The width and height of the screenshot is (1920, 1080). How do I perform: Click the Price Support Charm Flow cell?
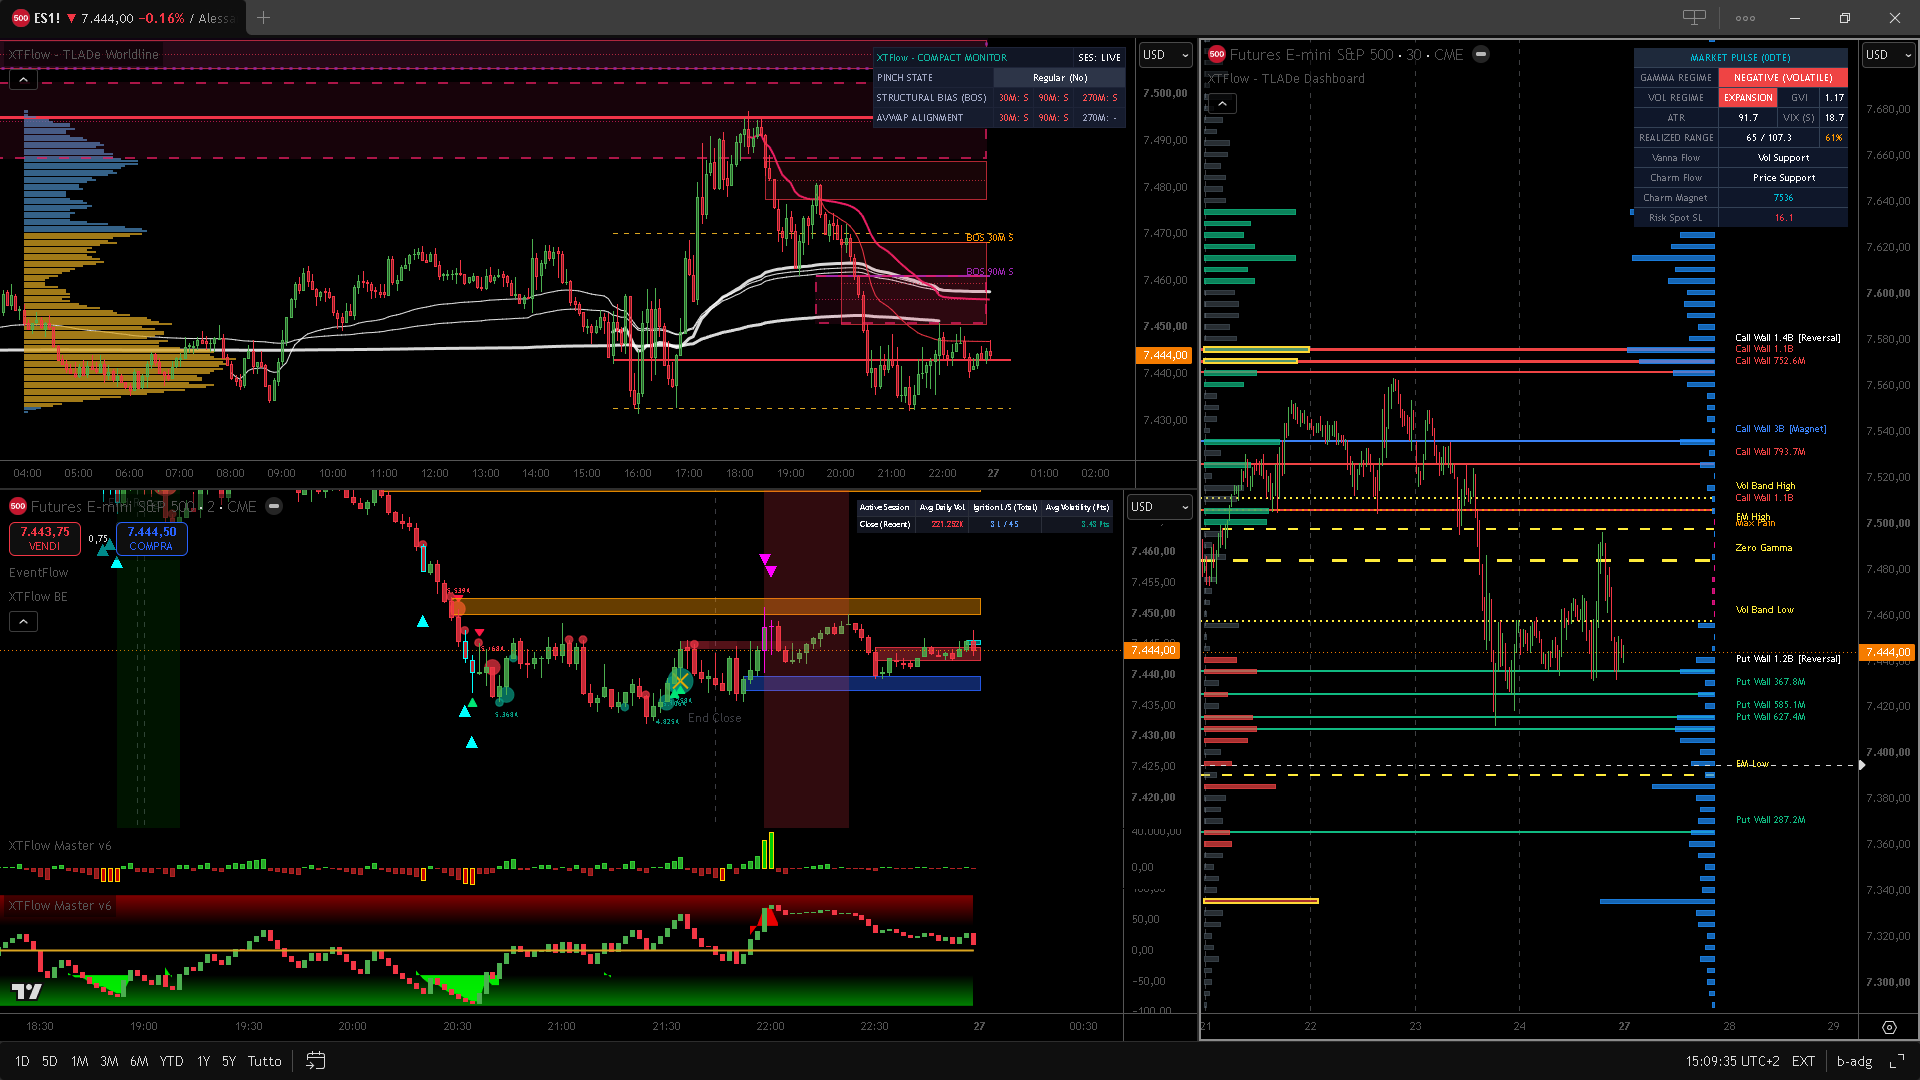(x=1783, y=178)
